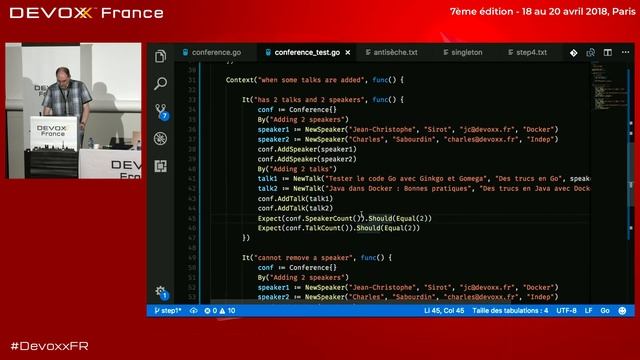The height and width of the screenshot is (360, 640).
Task: Open the editor more actions ellipsis
Action: click(625, 52)
